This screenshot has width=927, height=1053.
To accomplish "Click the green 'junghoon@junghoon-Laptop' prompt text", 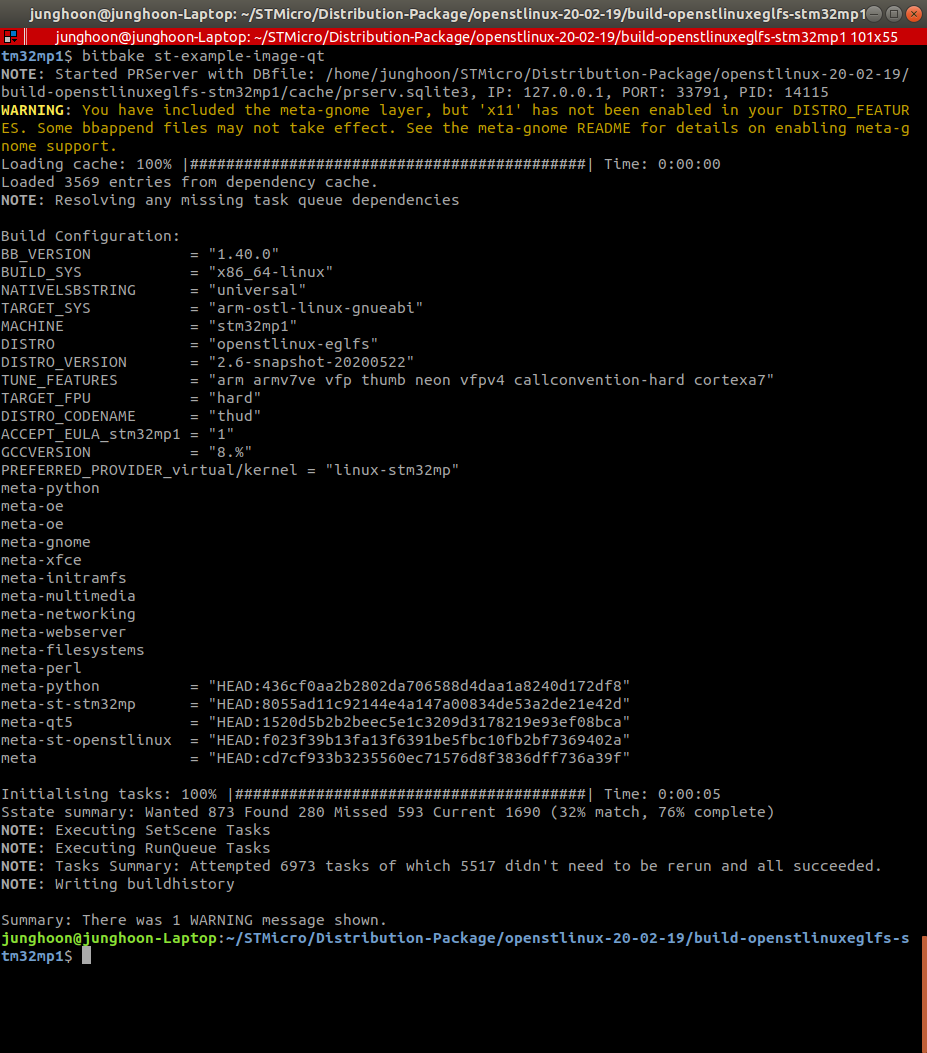I will coord(109,938).
